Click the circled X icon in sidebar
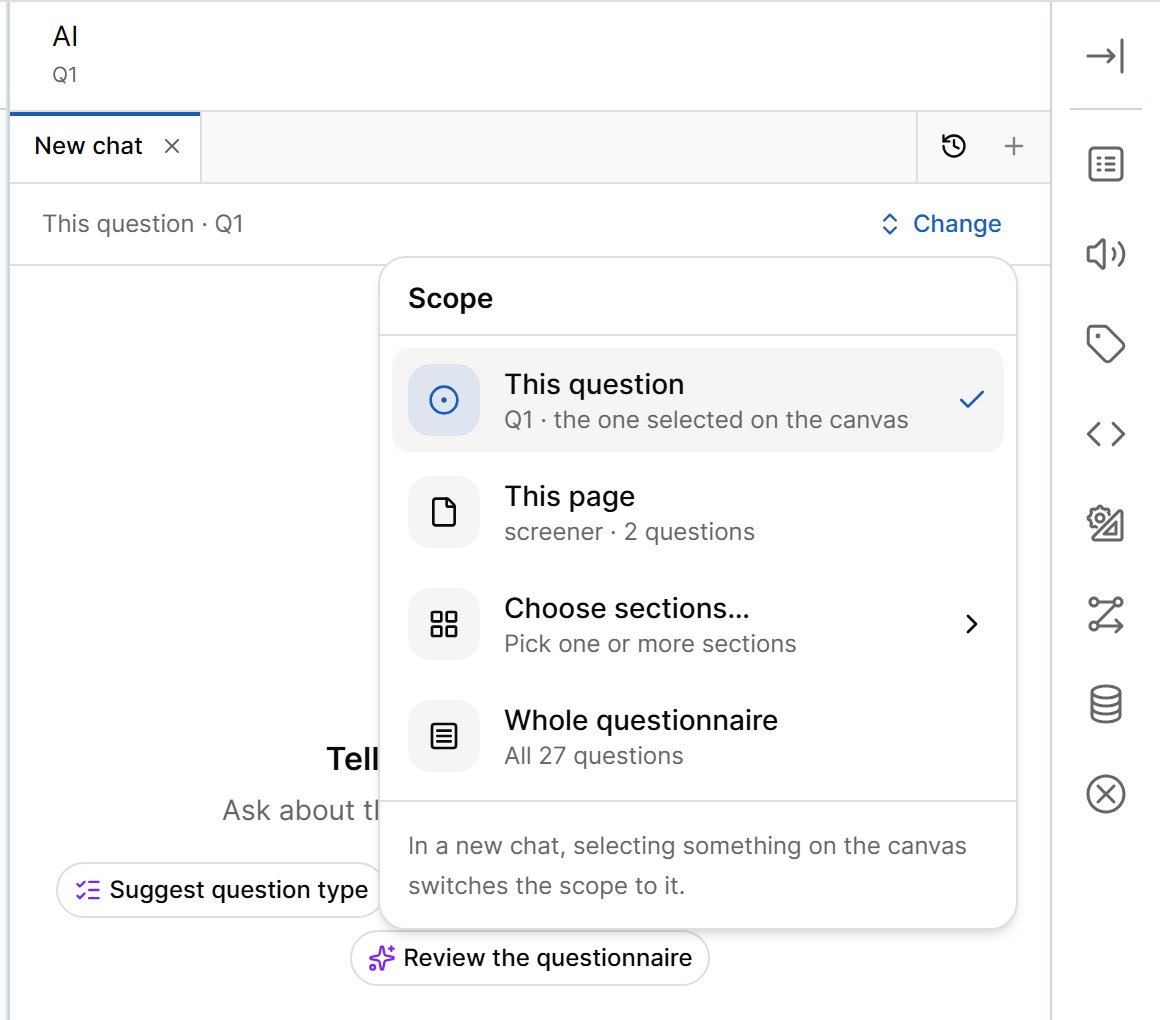Image resolution: width=1160 pixels, height=1020 pixels. 1105,794
